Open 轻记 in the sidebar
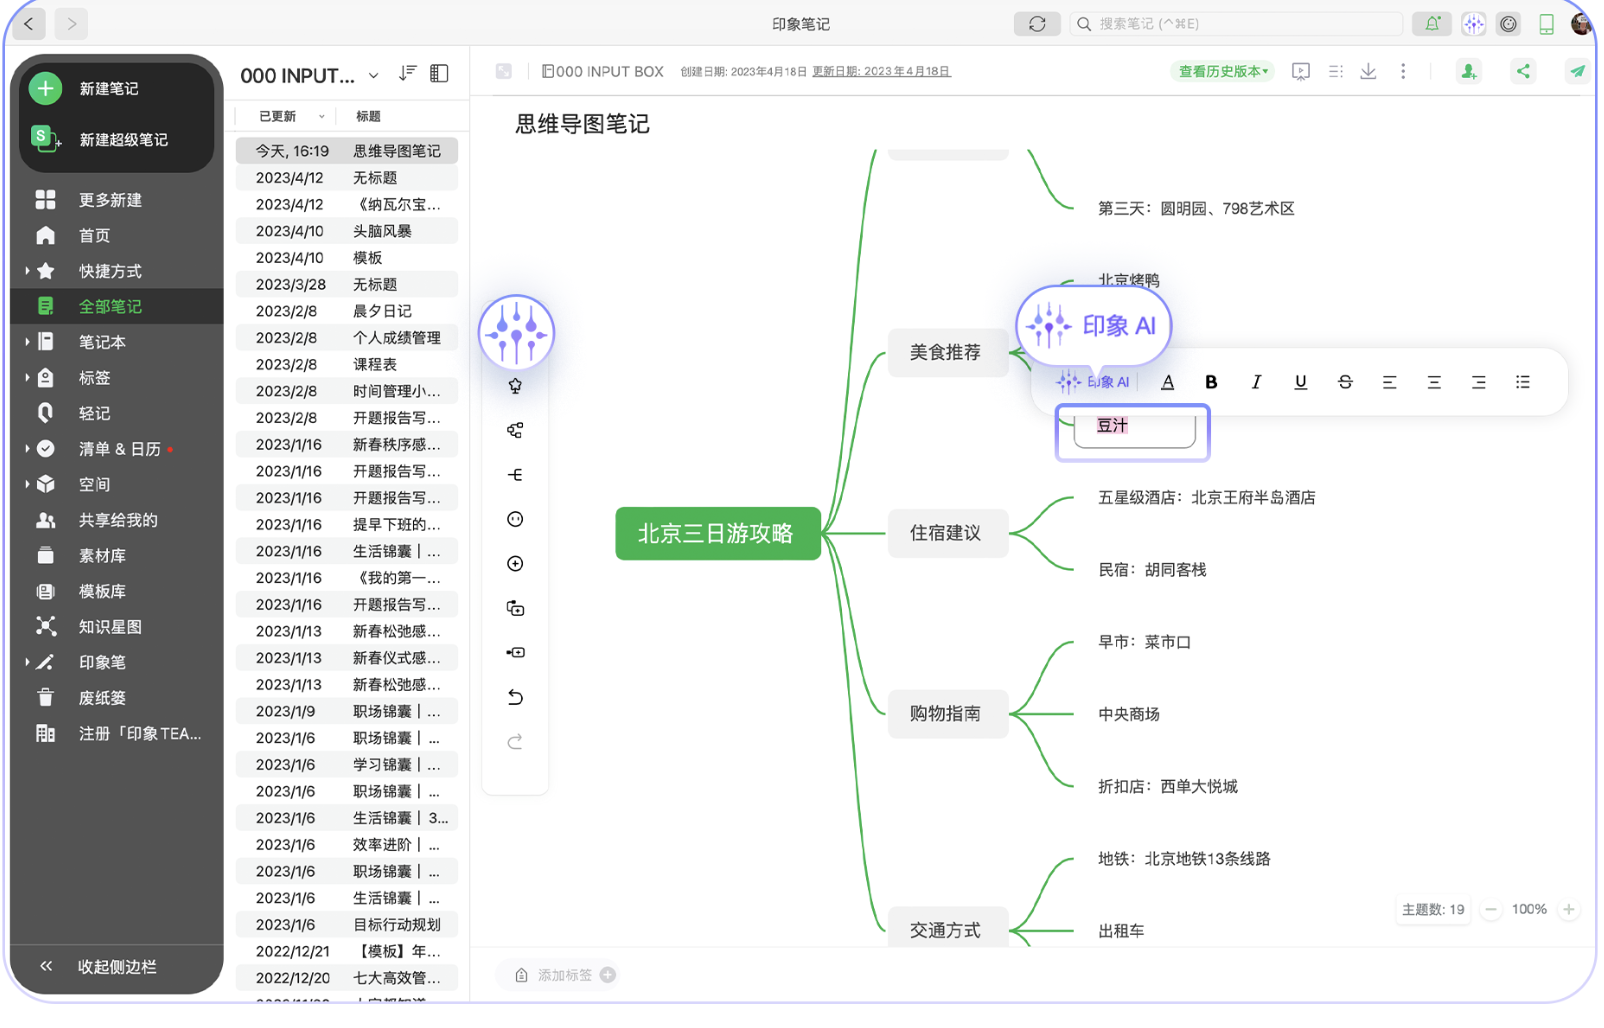 tap(94, 413)
